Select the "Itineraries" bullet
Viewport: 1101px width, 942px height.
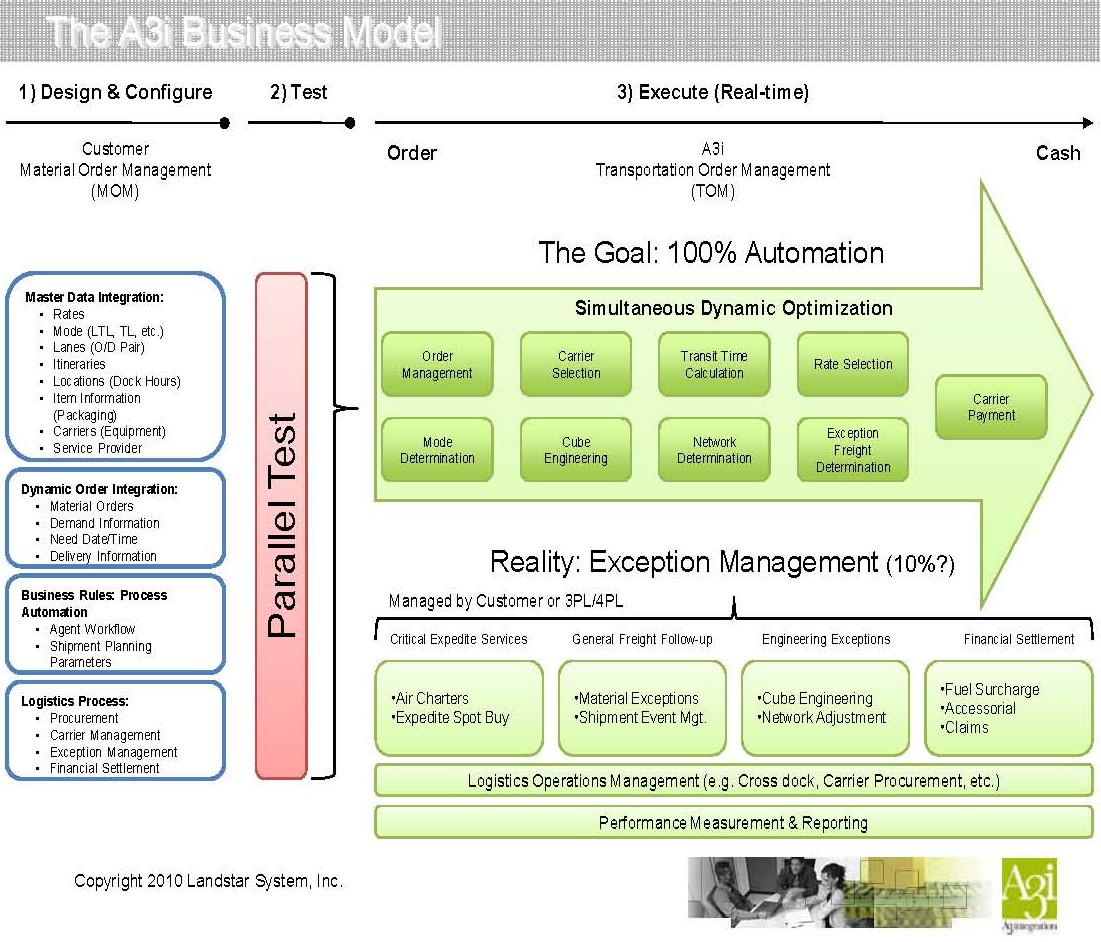[x=79, y=364]
